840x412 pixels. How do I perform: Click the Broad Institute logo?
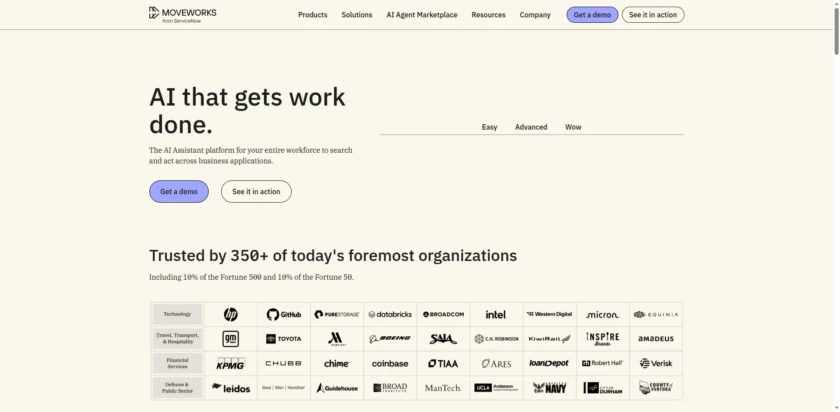click(x=390, y=387)
